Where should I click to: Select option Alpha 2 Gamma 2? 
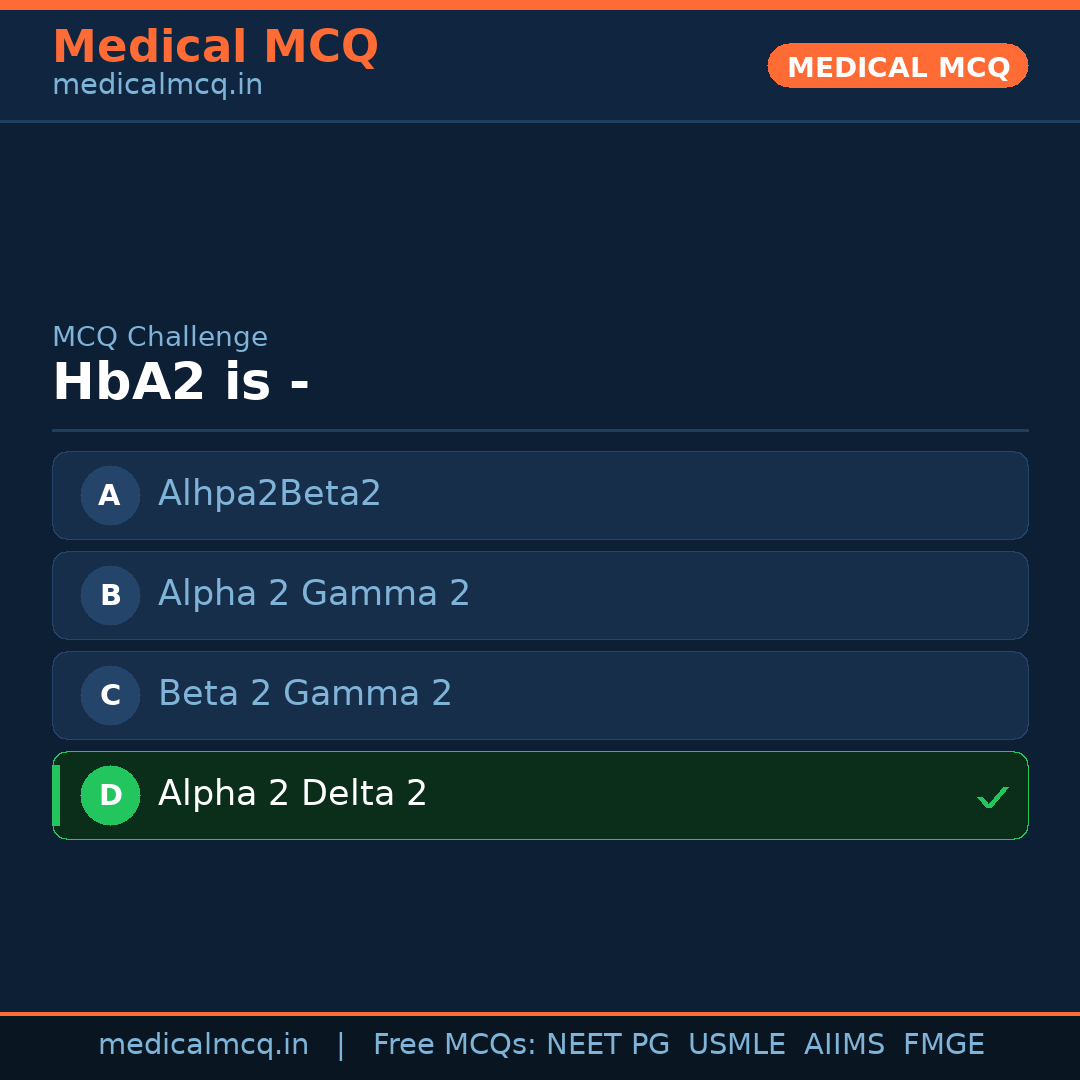click(x=314, y=594)
